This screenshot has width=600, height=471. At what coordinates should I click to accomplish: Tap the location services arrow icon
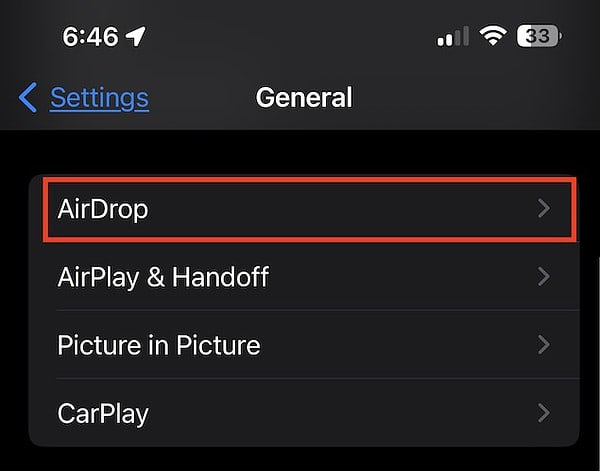click(x=136, y=37)
